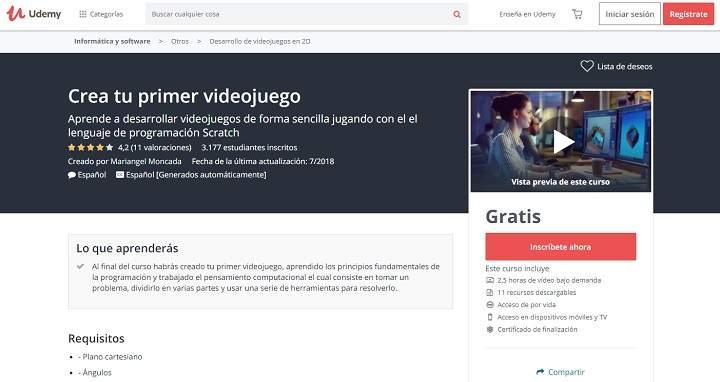Open the Categorías menu
Viewport: 720px width, 382px height.
tap(101, 14)
